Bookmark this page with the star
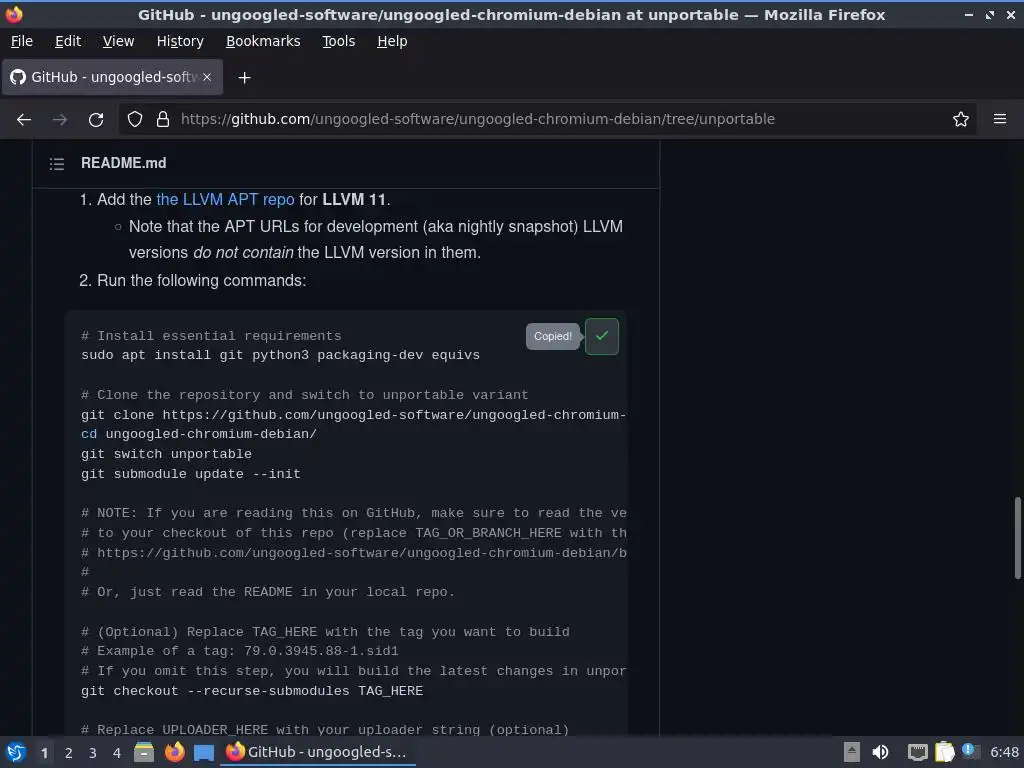1024x768 pixels. click(x=961, y=120)
